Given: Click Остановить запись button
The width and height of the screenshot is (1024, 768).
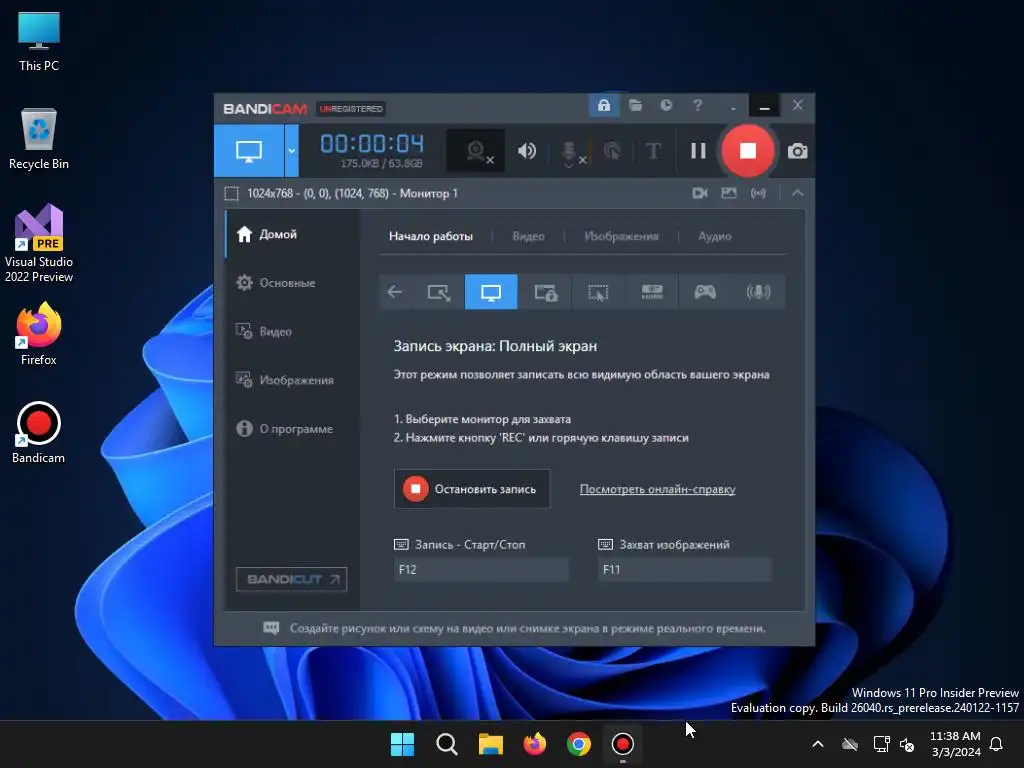Looking at the screenshot, I should pos(472,488).
